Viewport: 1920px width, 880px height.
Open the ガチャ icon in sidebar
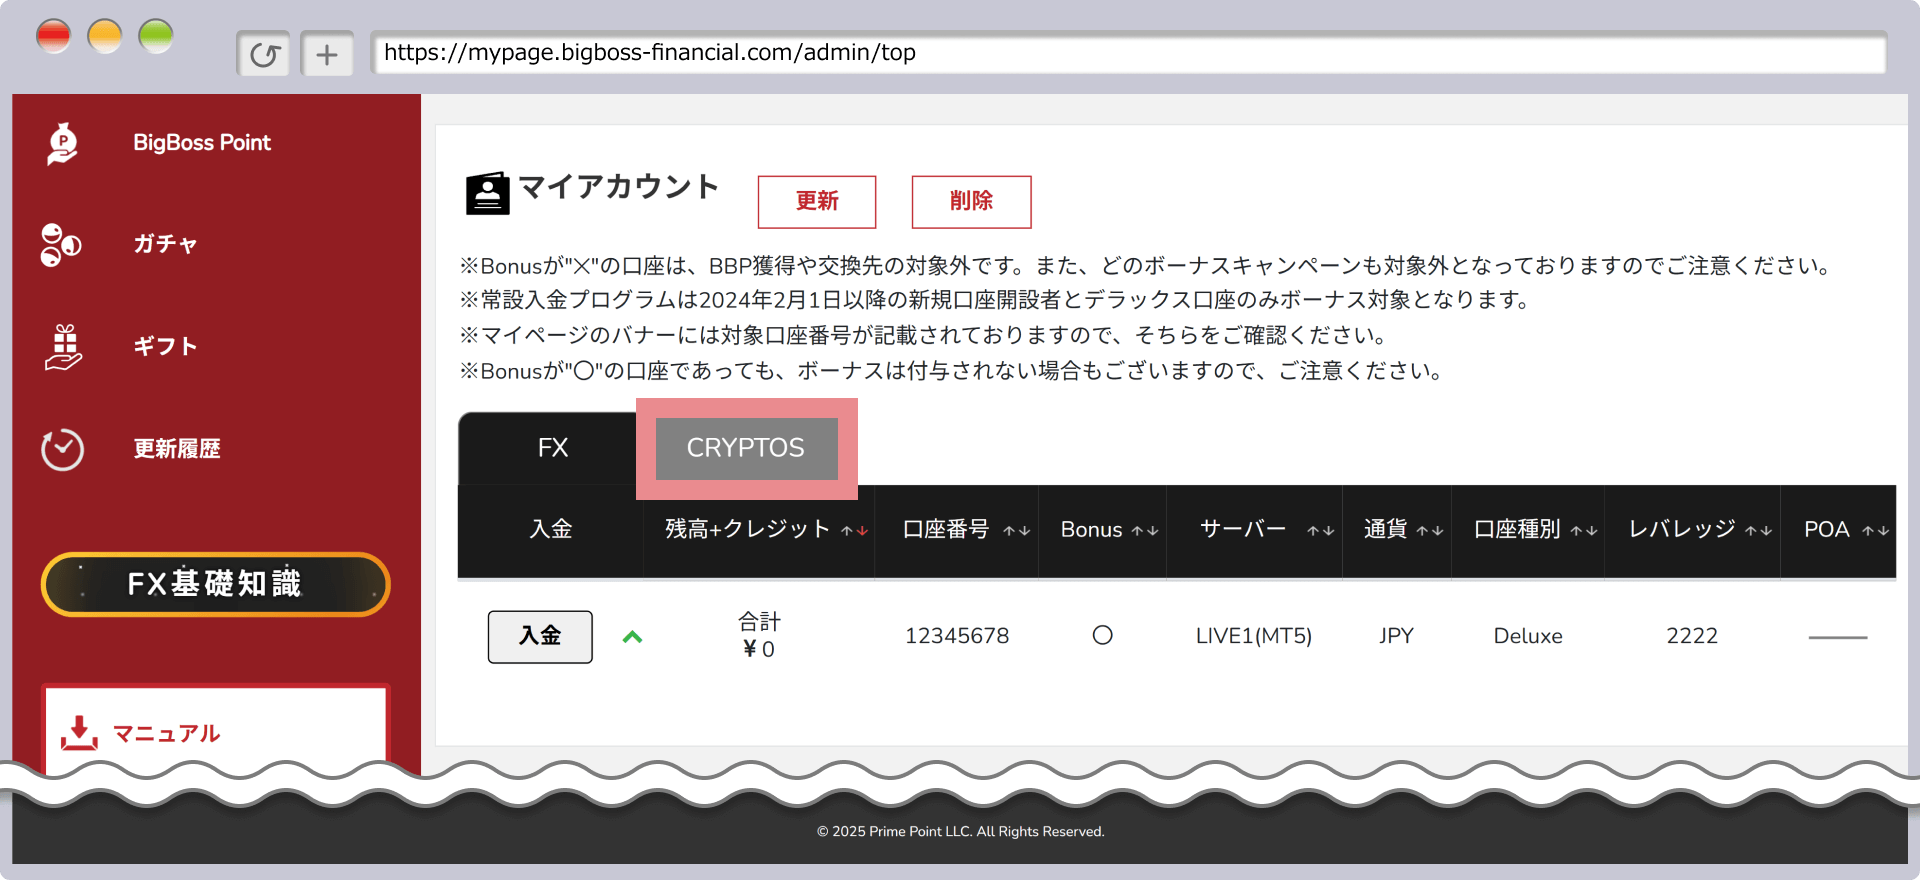(x=61, y=245)
